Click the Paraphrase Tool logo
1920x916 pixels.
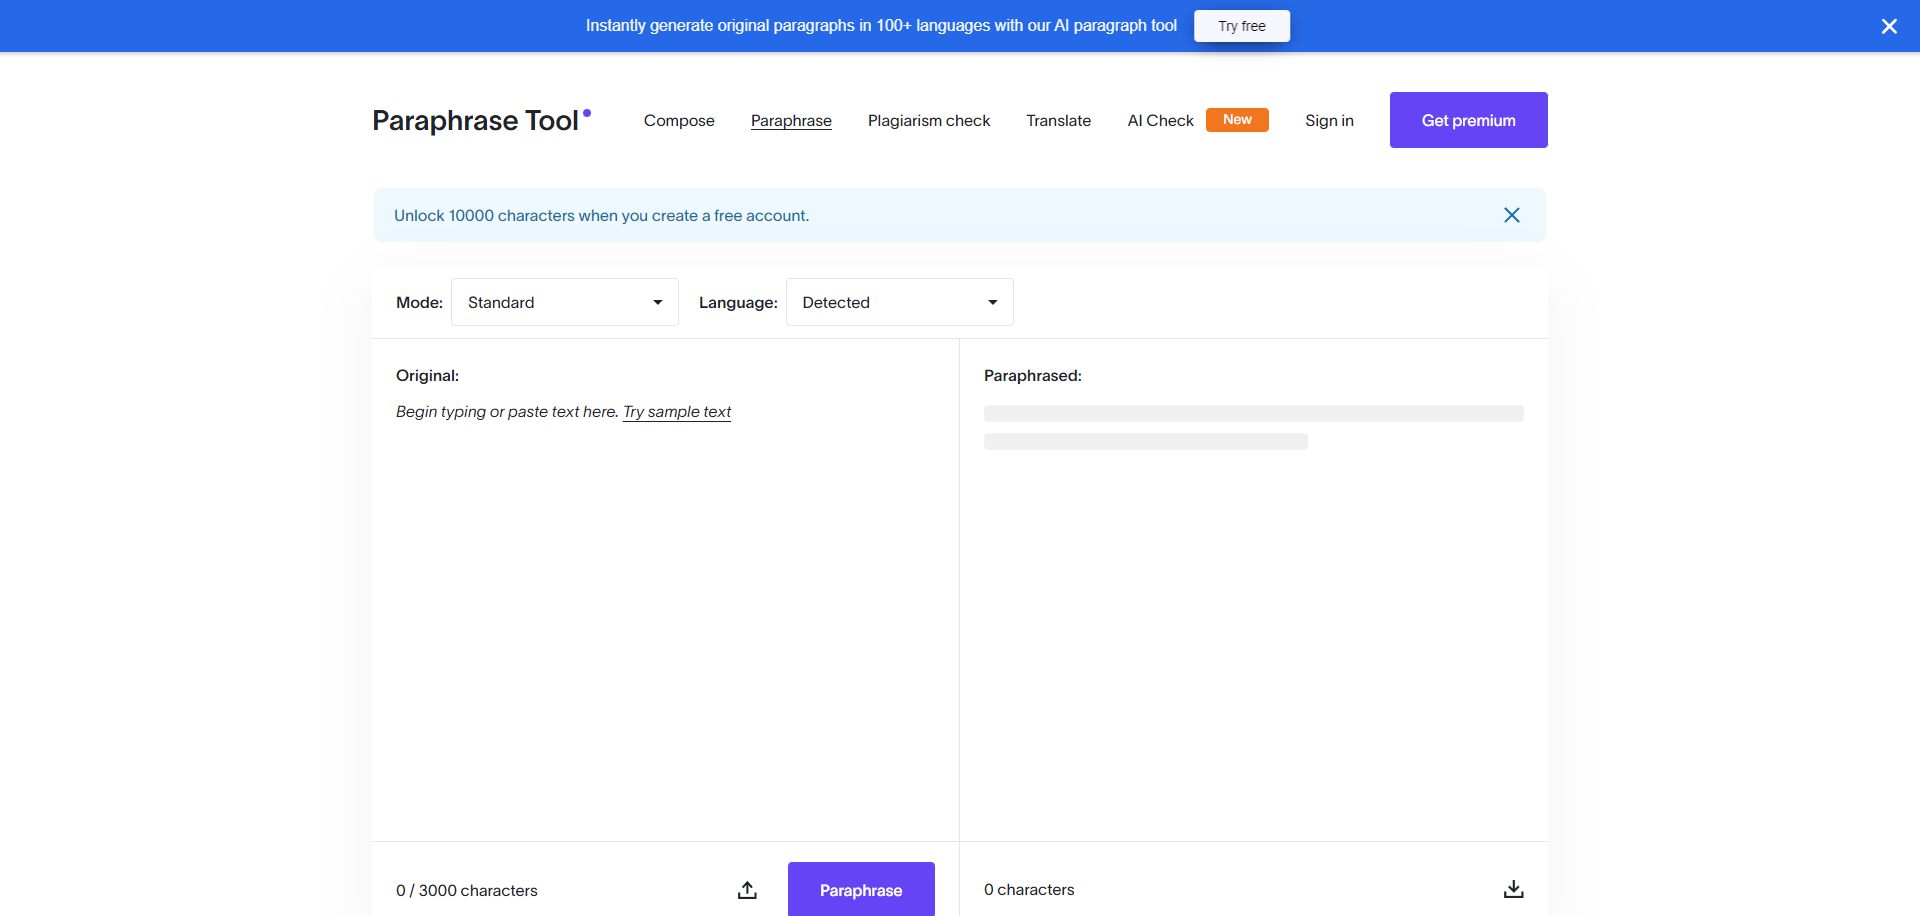pos(481,120)
